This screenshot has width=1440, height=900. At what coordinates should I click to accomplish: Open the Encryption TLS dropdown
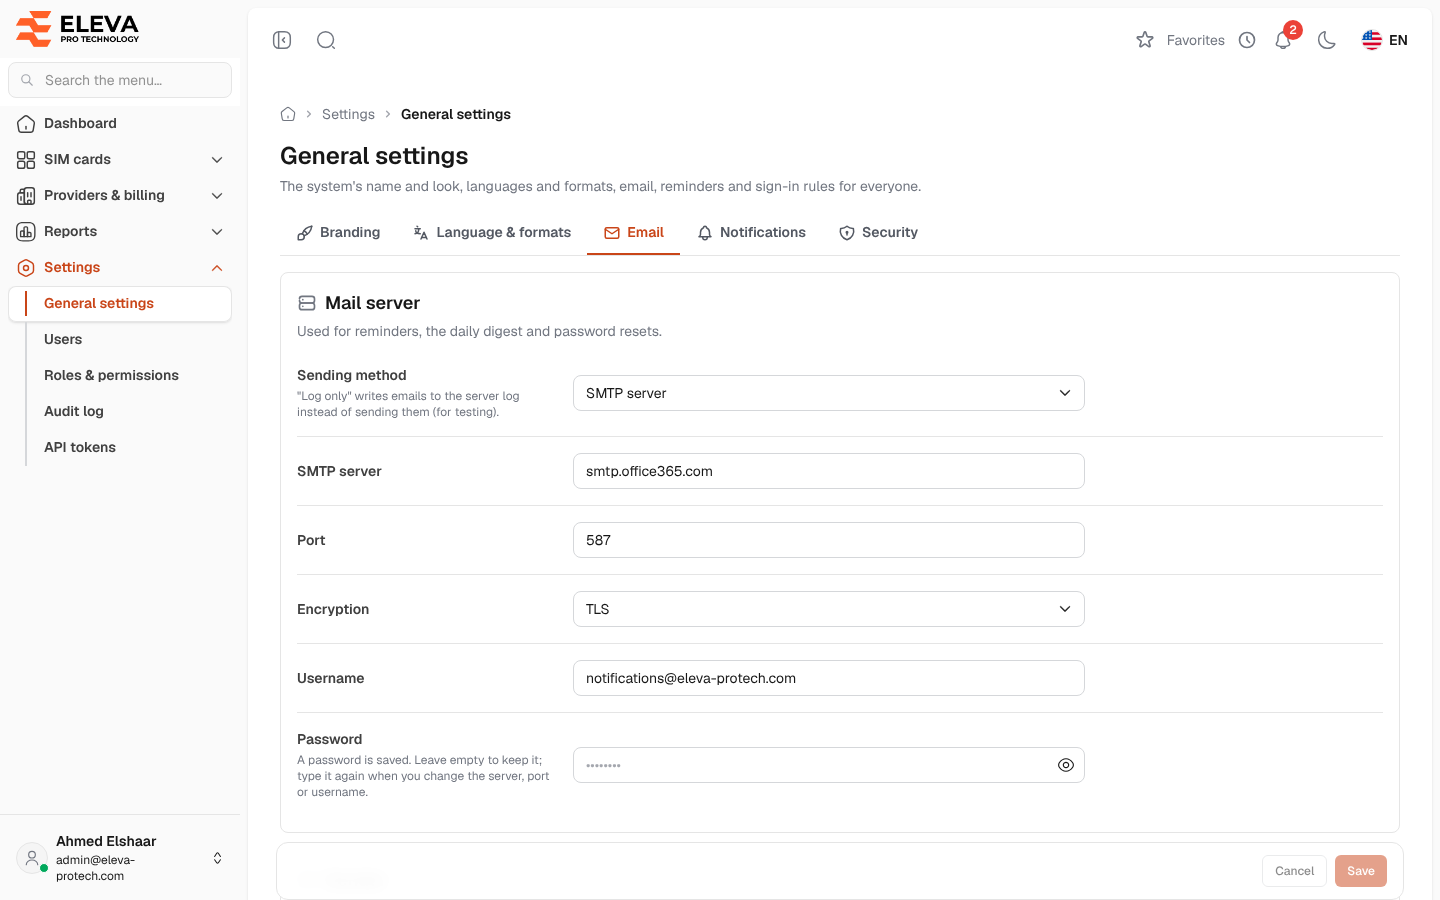point(828,609)
